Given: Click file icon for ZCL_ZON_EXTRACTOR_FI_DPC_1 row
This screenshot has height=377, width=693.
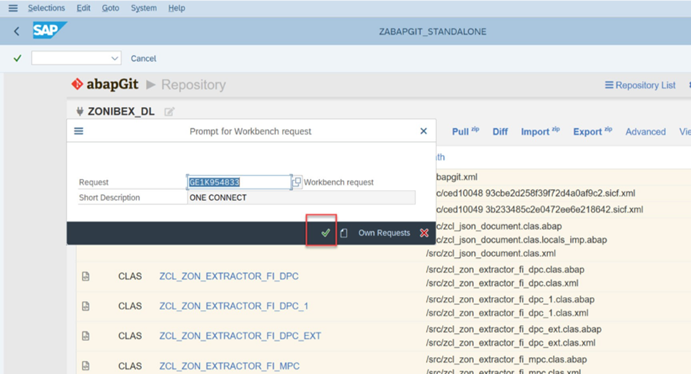Looking at the screenshot, I should click(x=86, y=306).
